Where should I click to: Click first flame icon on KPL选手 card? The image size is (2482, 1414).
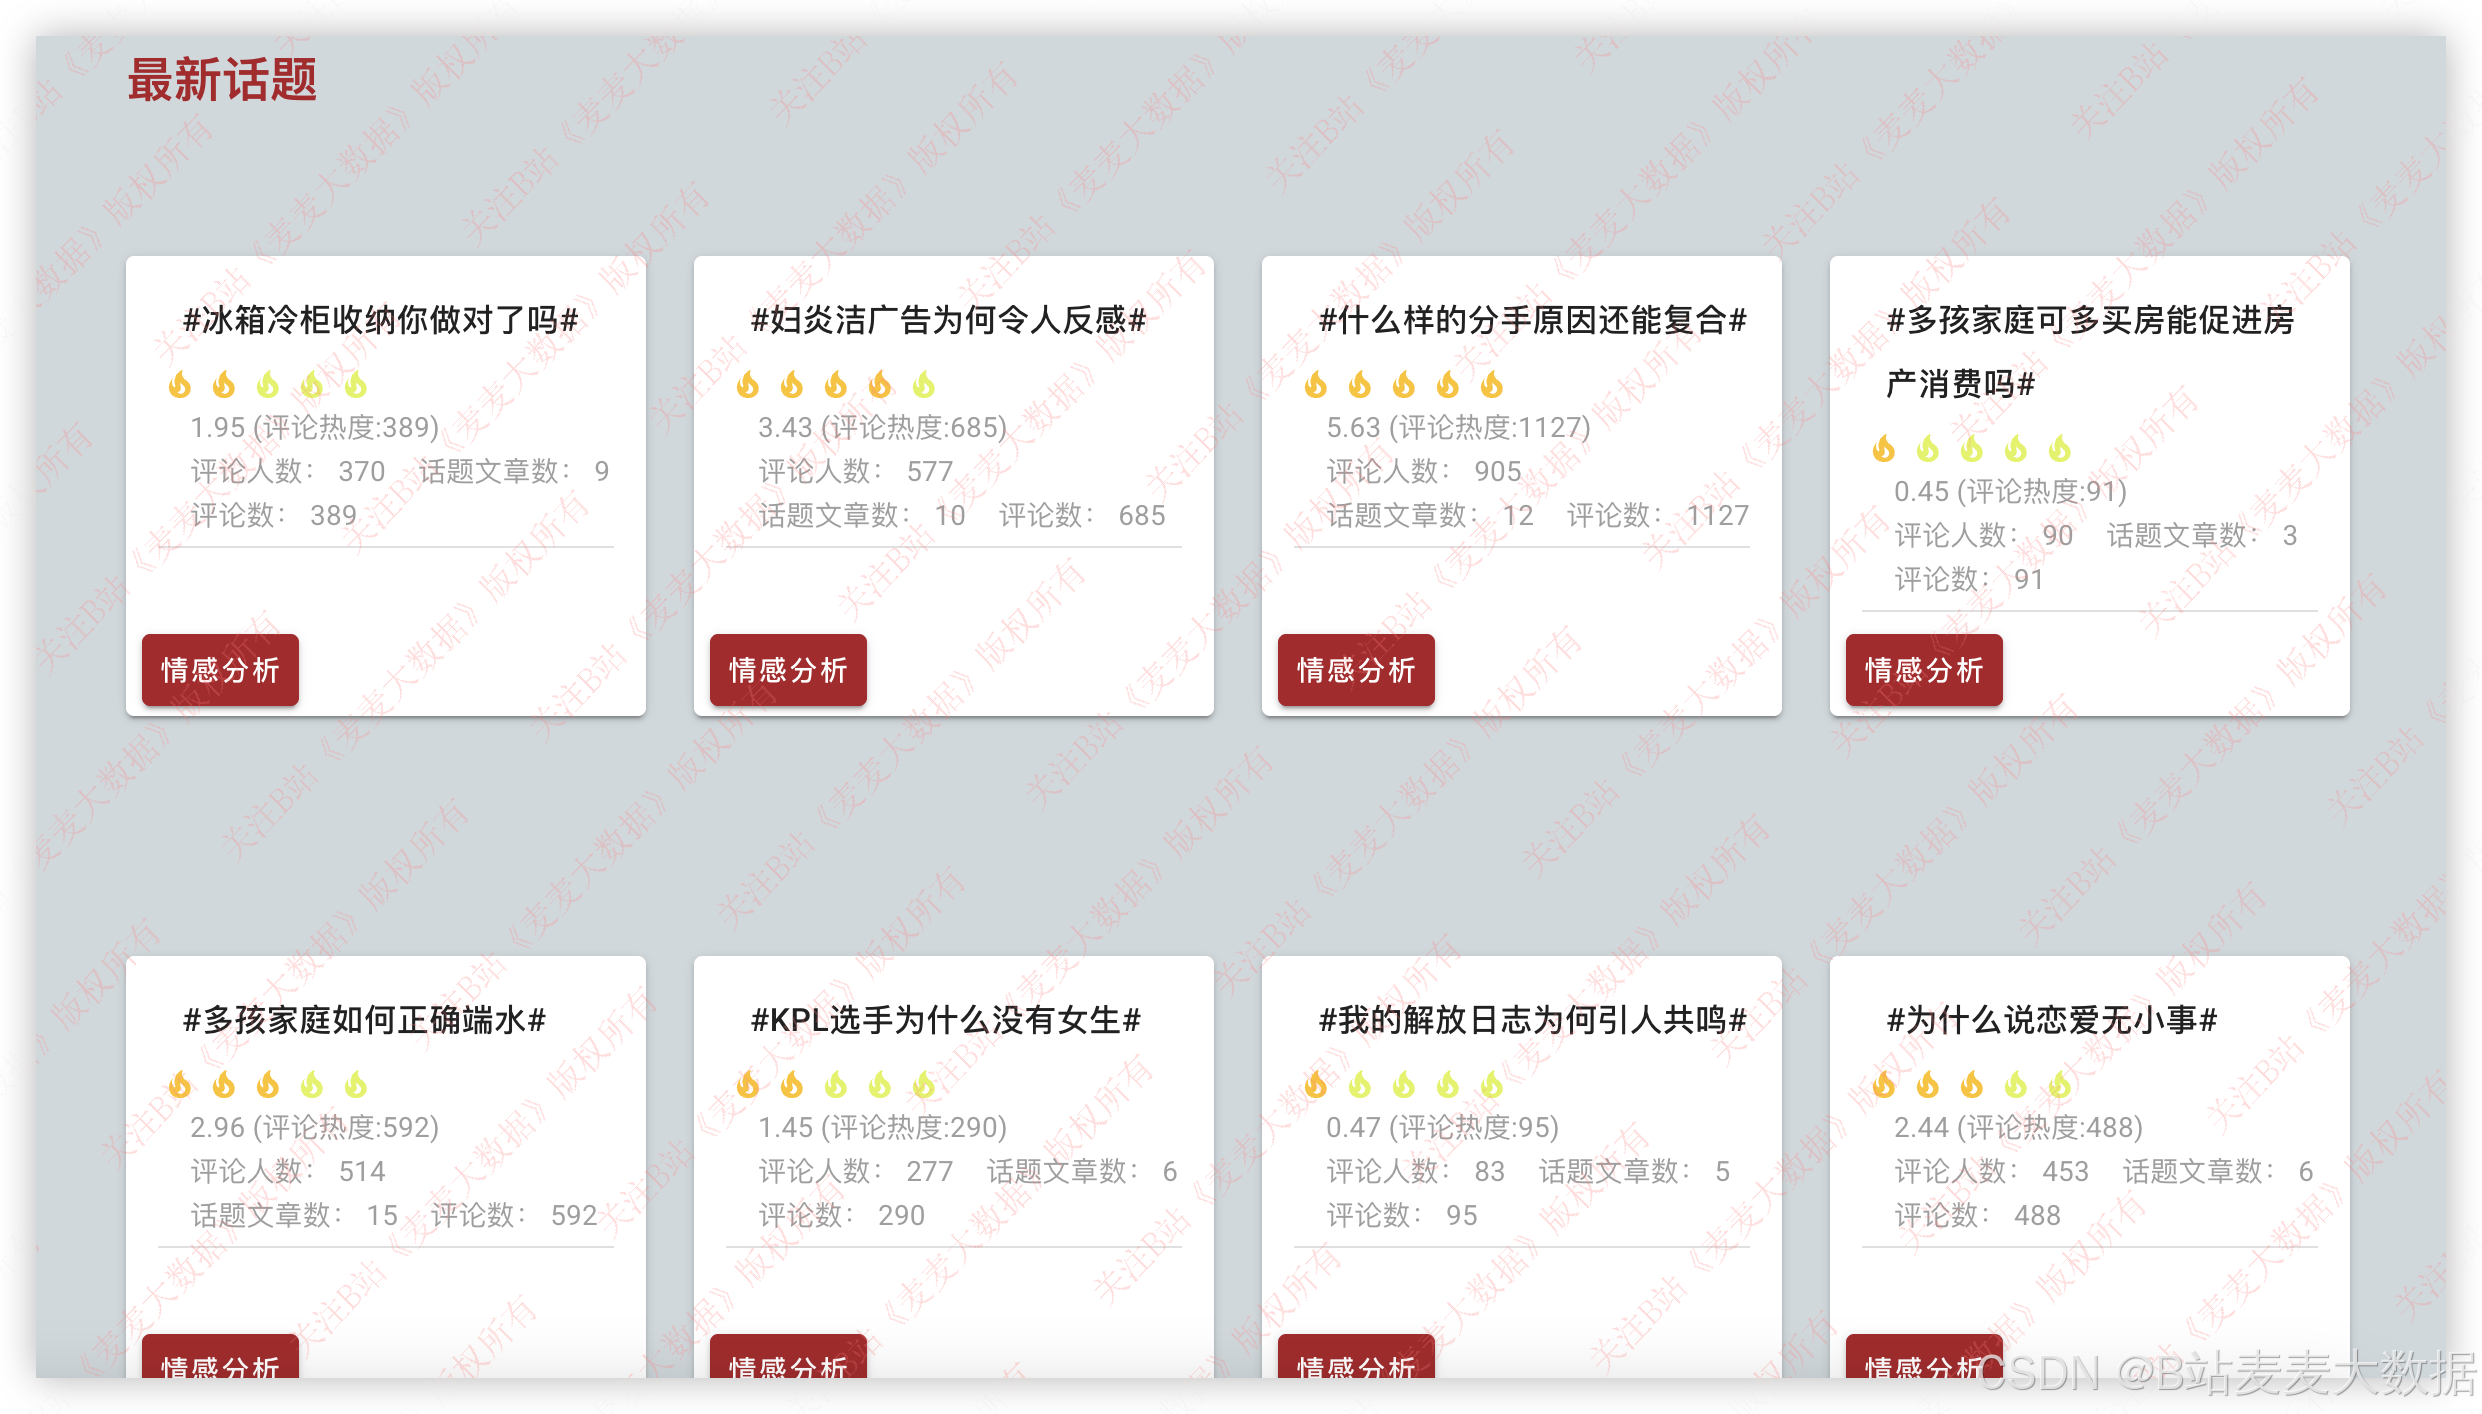(748, 1085)
